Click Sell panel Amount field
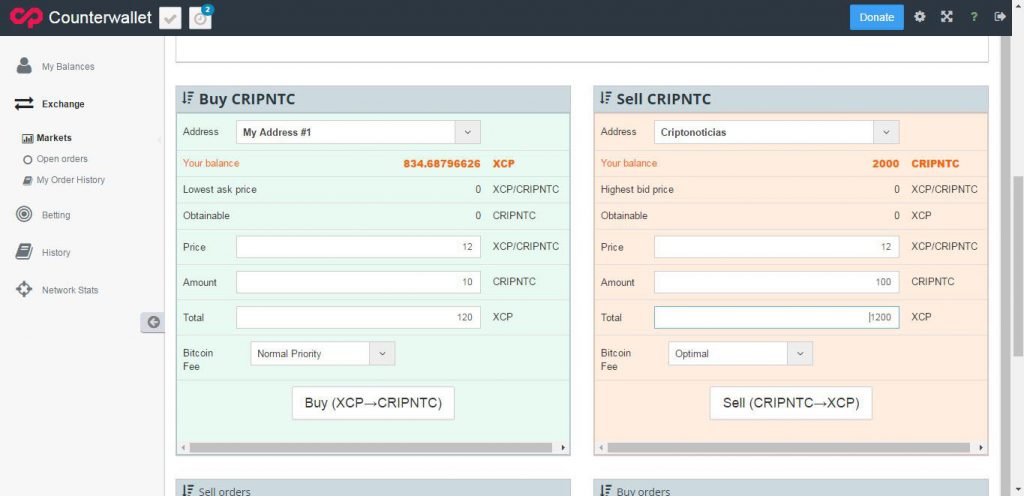The width and height of the screenshot is (1024, 496). click(x=776, y=282)
